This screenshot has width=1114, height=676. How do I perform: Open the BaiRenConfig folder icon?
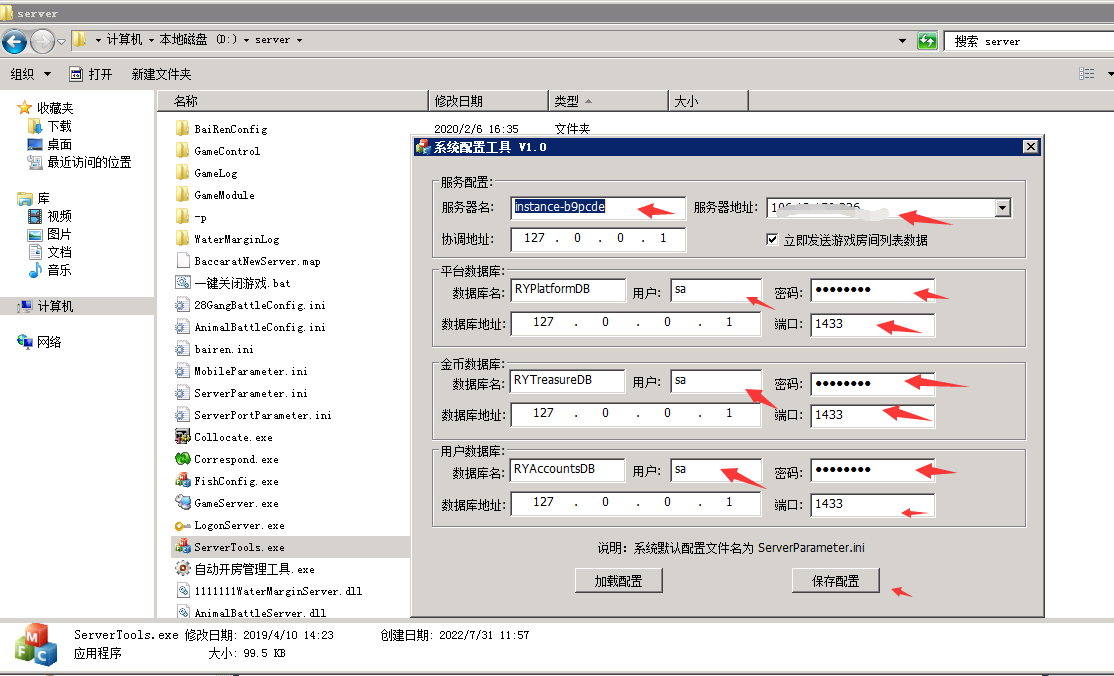click(x=183, y=129)
